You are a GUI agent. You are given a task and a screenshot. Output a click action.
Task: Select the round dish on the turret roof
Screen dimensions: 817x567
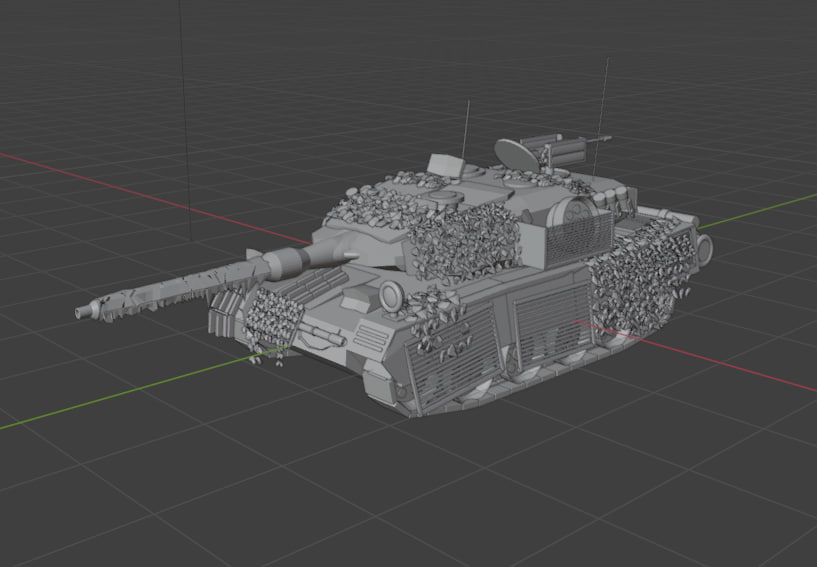pos(516,155)
